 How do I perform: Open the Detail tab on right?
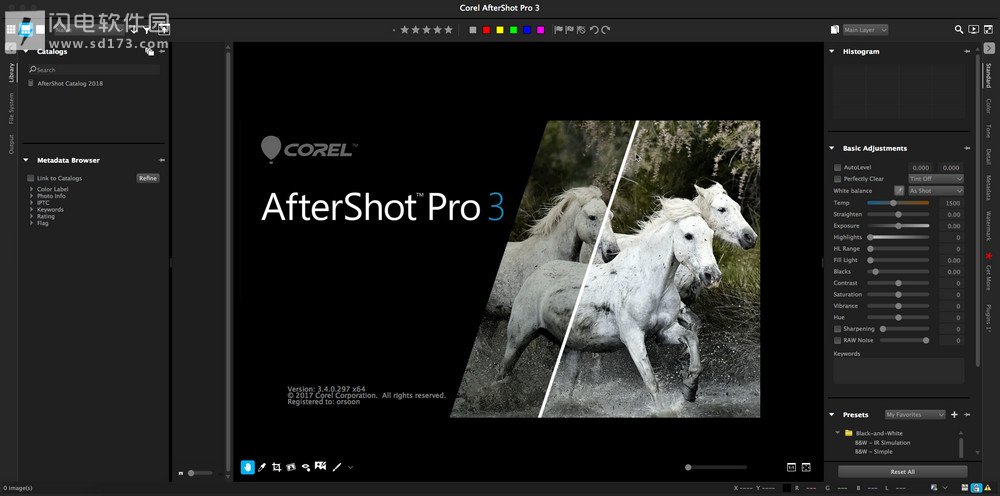tap(988, 157)
